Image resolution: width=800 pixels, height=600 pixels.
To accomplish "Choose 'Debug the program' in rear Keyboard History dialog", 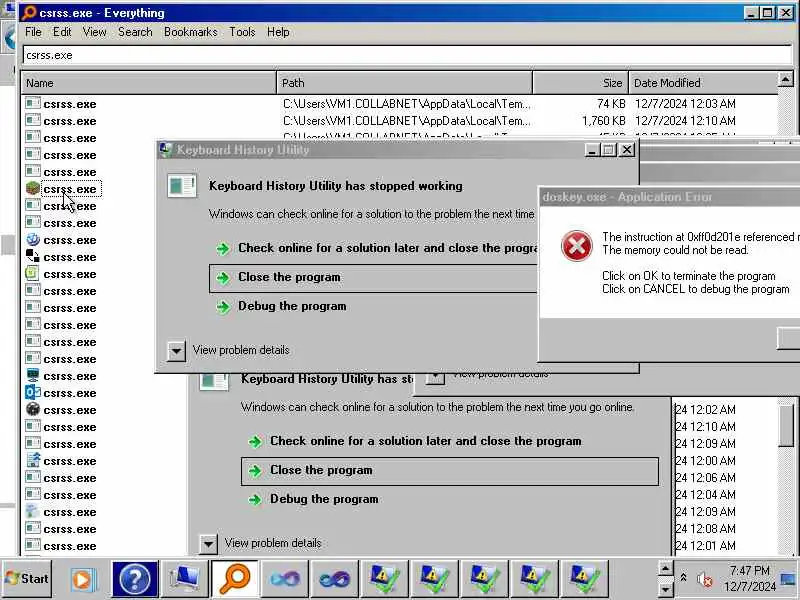I will [450, 499].
